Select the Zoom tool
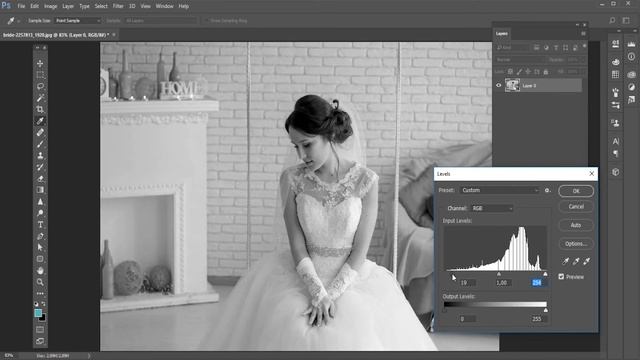Image resolution: width=640 pixels, height=360 pixels. coord(40,282)
